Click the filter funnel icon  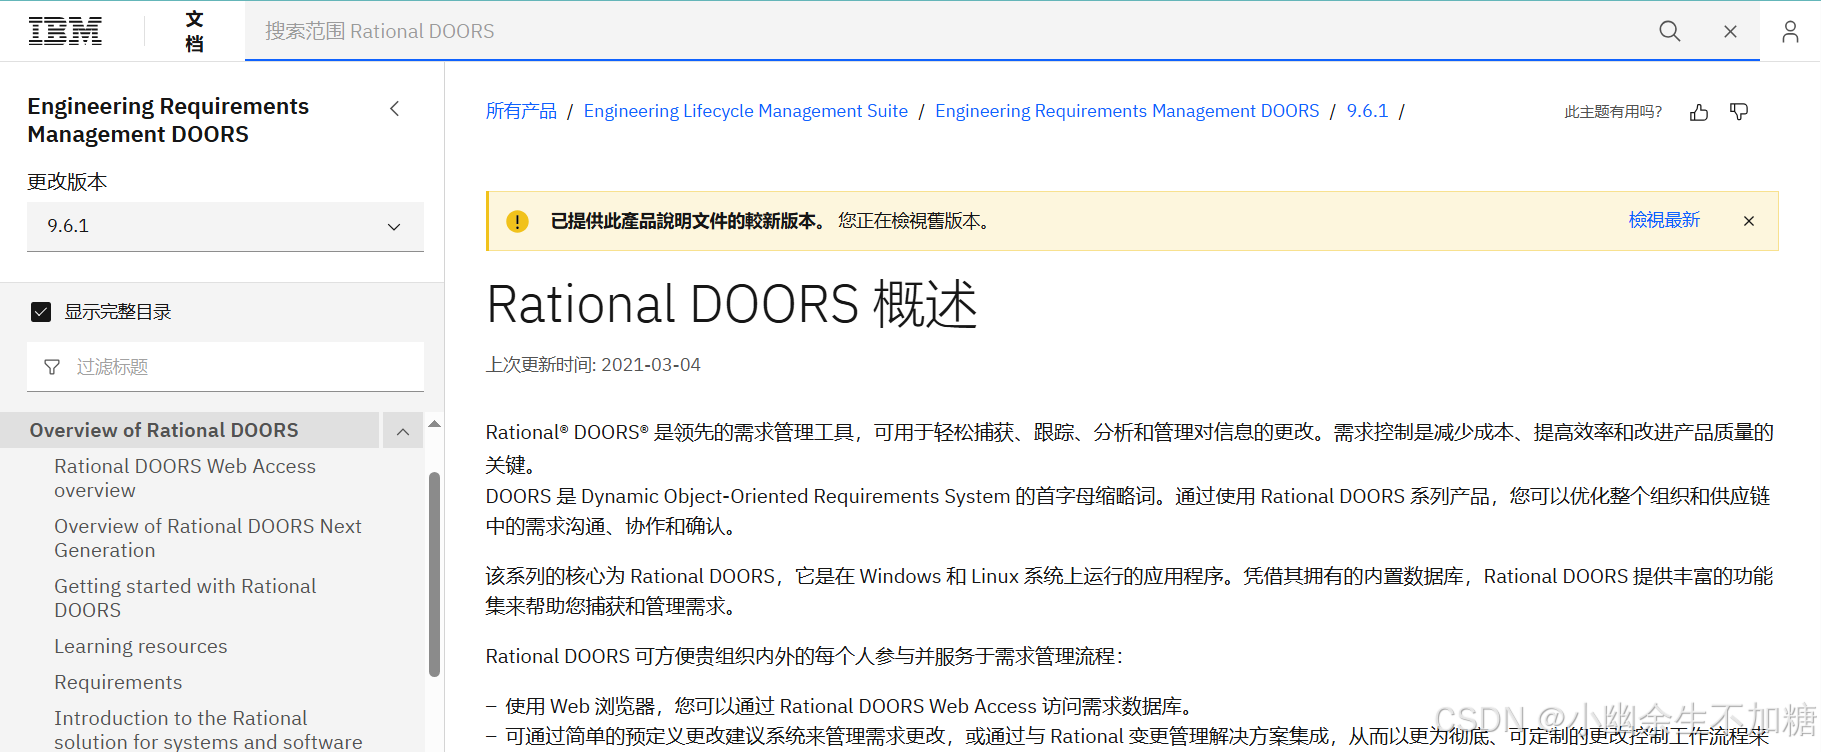(x=52, y=367)
